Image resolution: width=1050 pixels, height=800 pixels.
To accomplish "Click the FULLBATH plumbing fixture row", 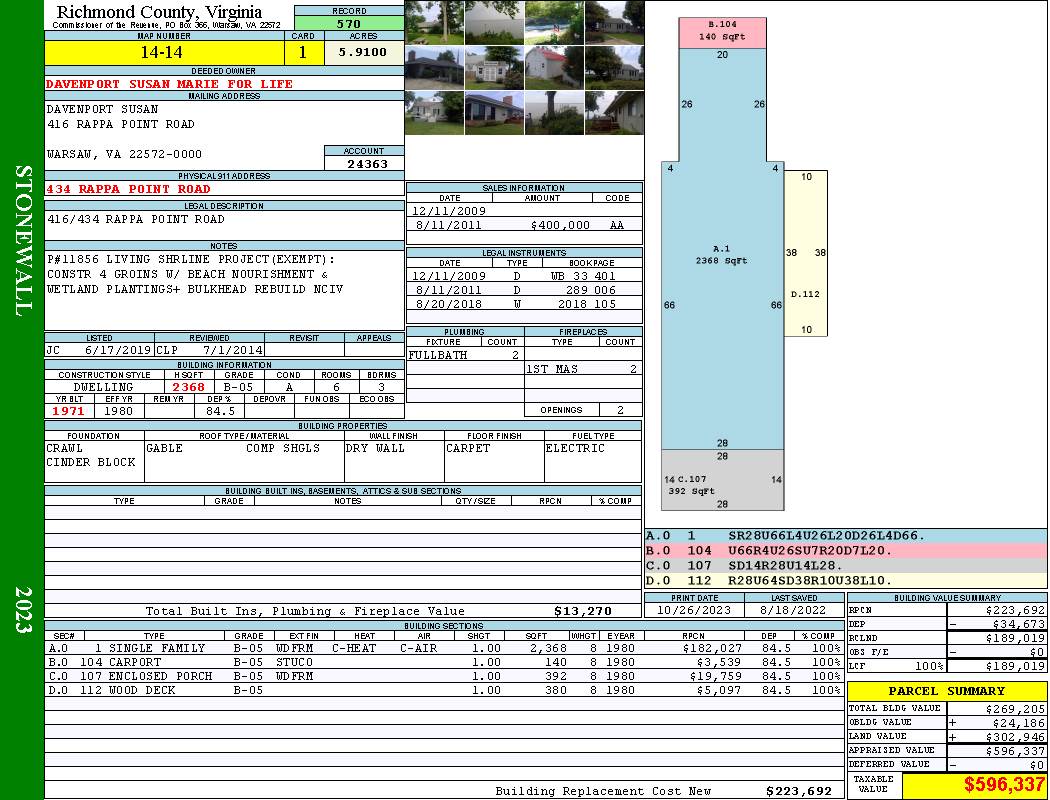I will [x=465, y=355].
